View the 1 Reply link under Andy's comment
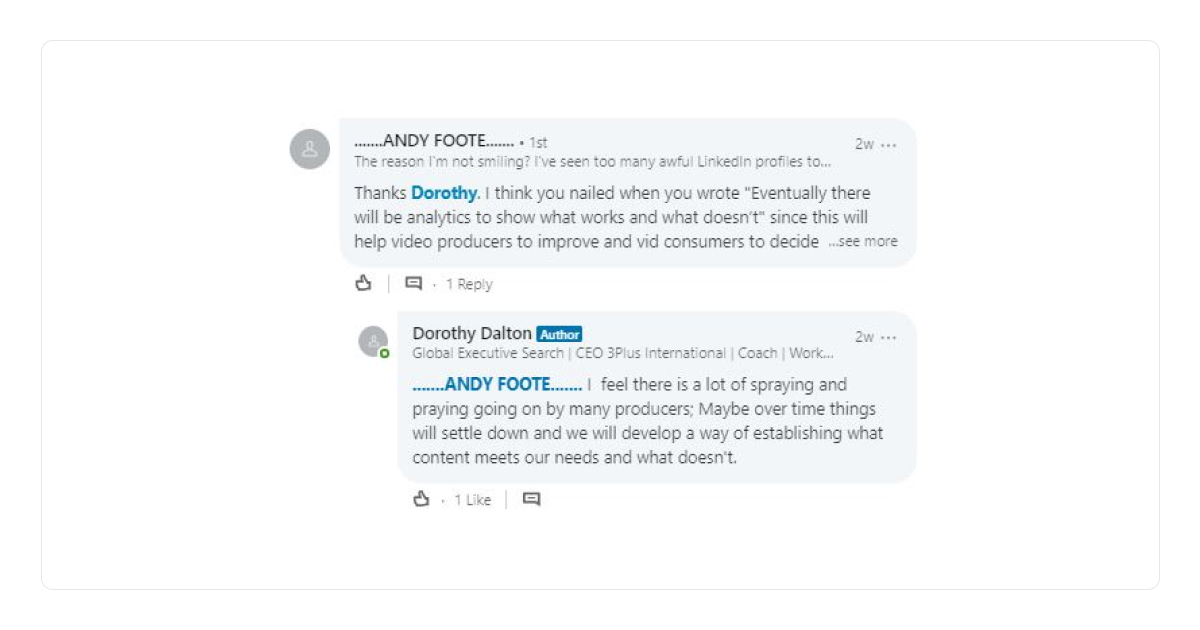The image size is (1200, 630). pyautogui.click(x=467, y=283)
